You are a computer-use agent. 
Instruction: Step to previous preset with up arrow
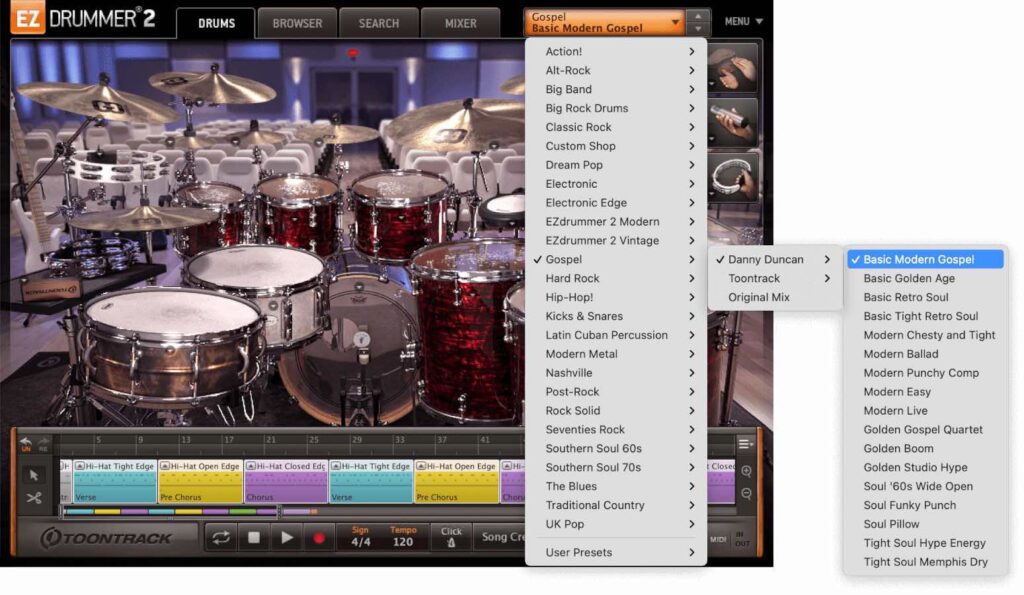tap(697, 16)
